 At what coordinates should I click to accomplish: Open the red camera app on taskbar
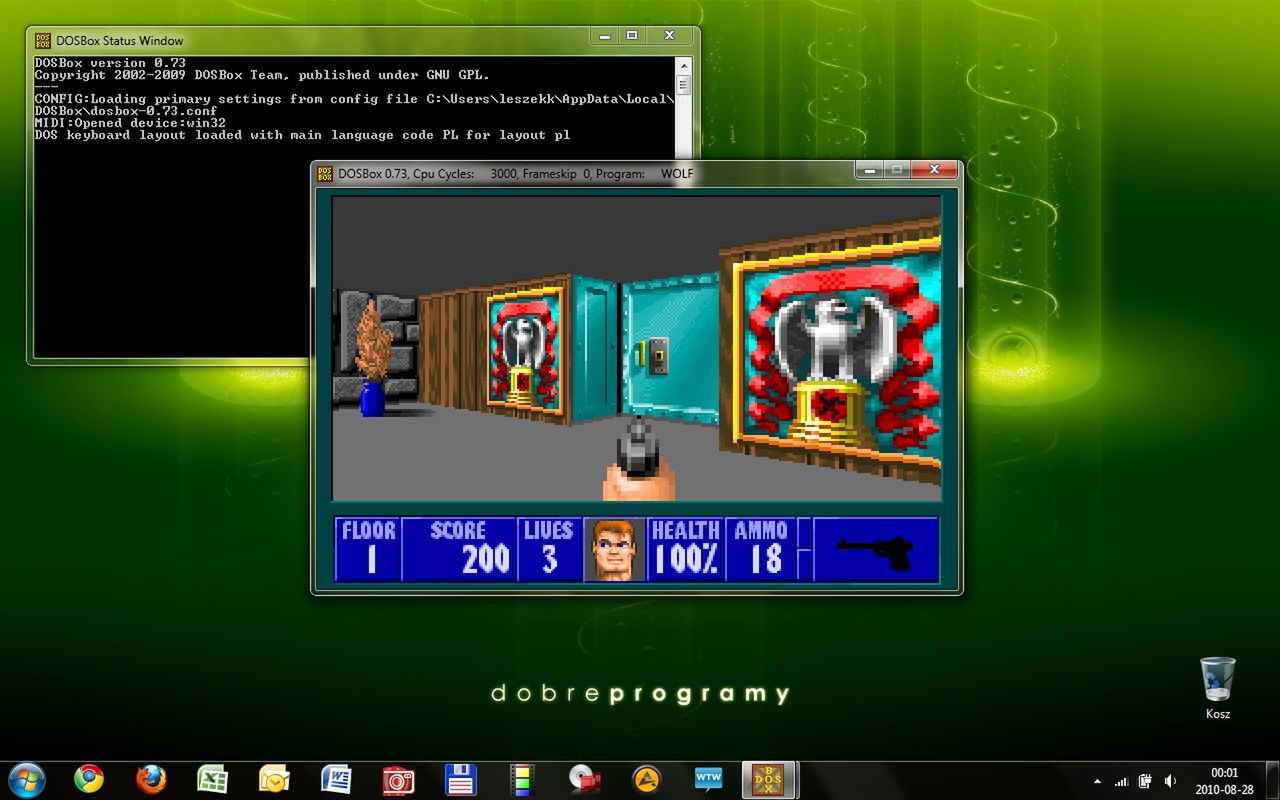pyautogui.click(x=398, y=779)
